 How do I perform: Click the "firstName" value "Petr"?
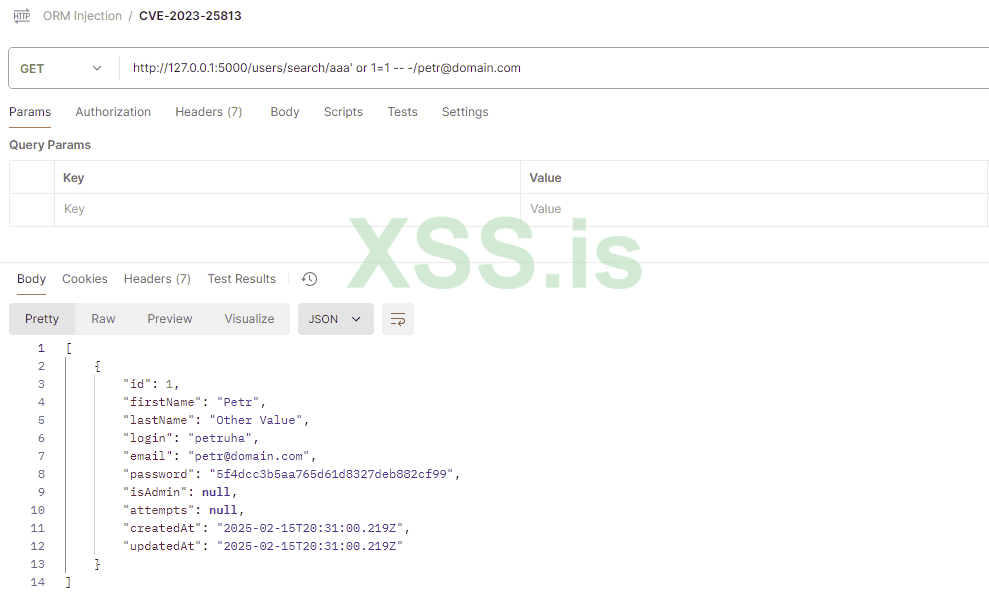238,402
